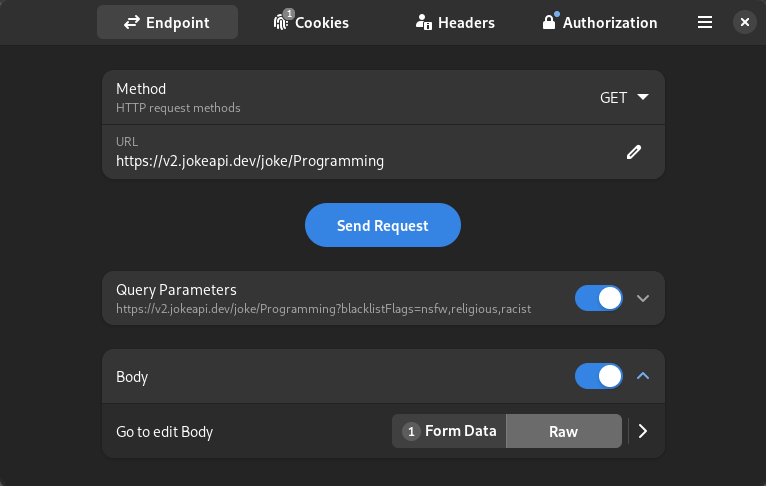Click the Headers person-info icon

tap(424, 22)
